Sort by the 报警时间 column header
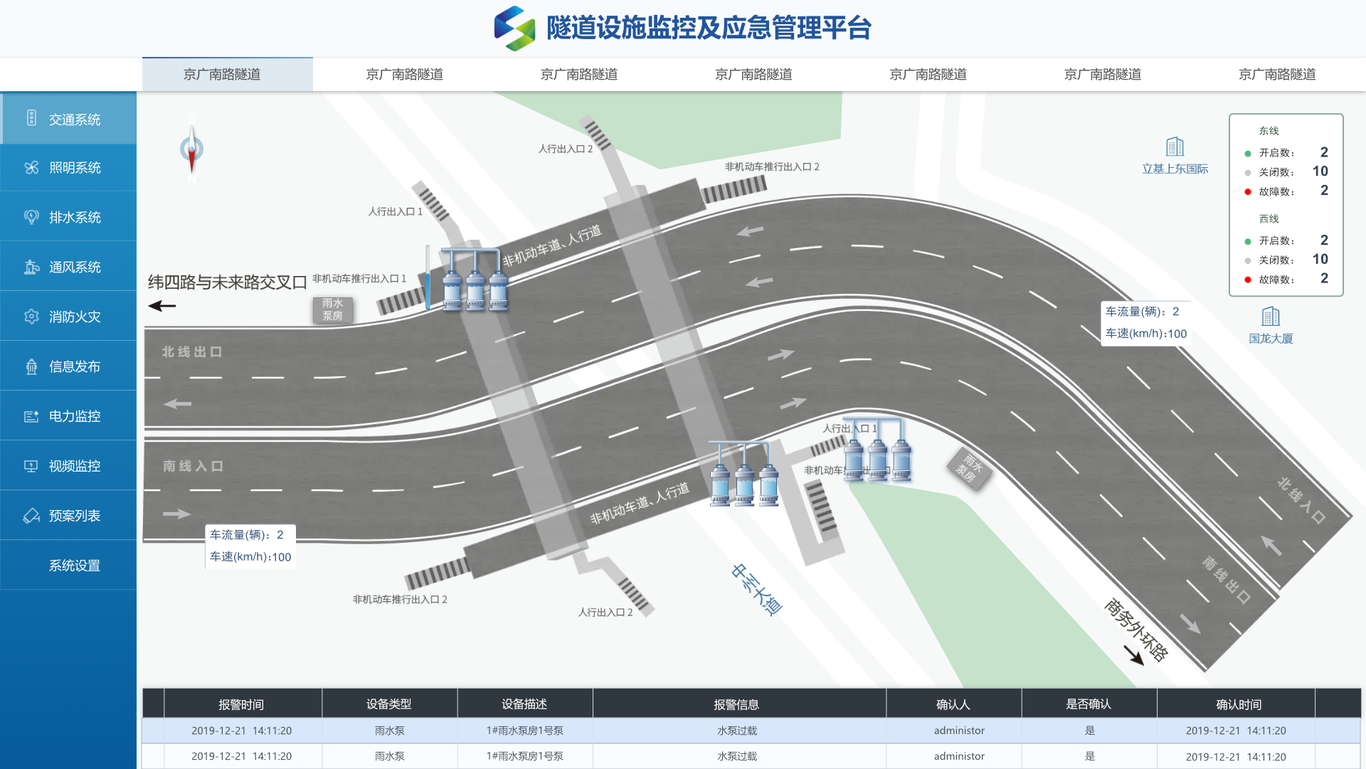This screenshot has height=769, width=1366. (x=241, y=704)
